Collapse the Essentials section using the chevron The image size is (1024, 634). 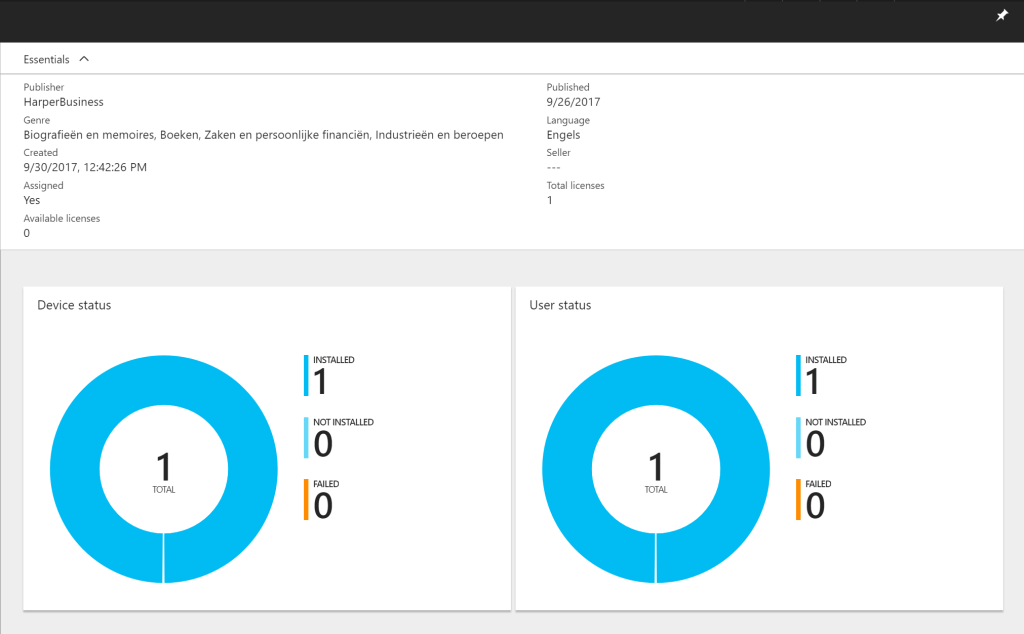point(84,59)
